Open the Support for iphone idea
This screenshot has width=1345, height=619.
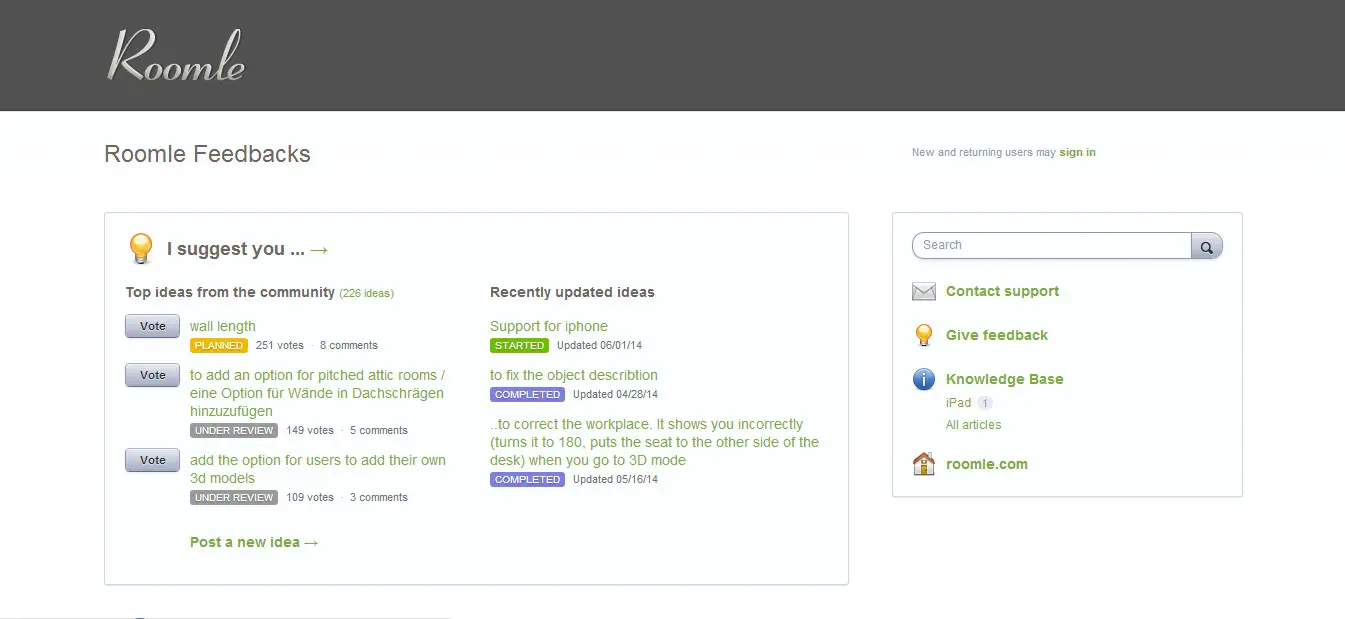point(549,326)
